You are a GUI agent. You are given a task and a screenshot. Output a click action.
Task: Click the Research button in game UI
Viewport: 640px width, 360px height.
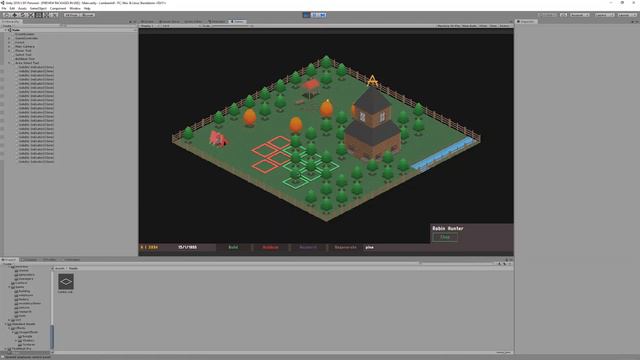click(308, 247)
